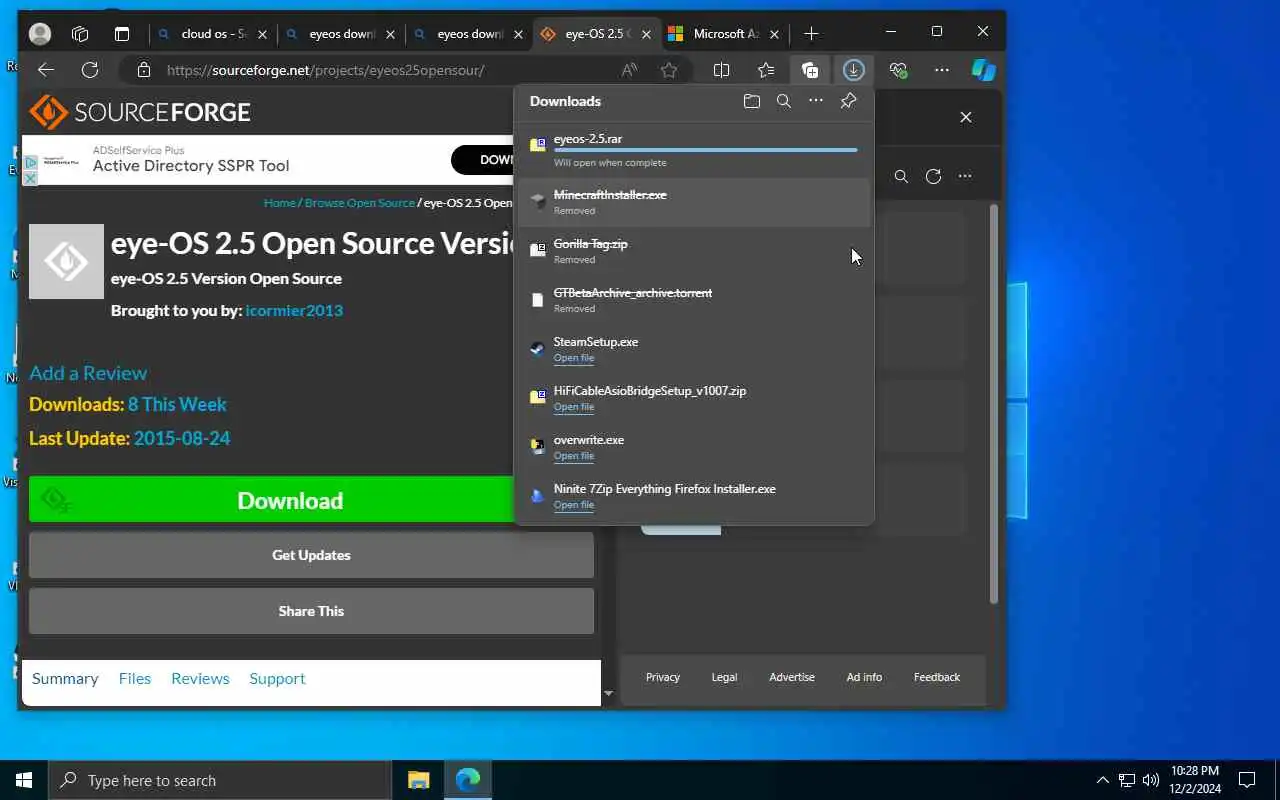The width and height of the screenshot is (1280, 800).
Task: Select the GTBetaArchive_archive.torrent entry
Action: point(694,300)
